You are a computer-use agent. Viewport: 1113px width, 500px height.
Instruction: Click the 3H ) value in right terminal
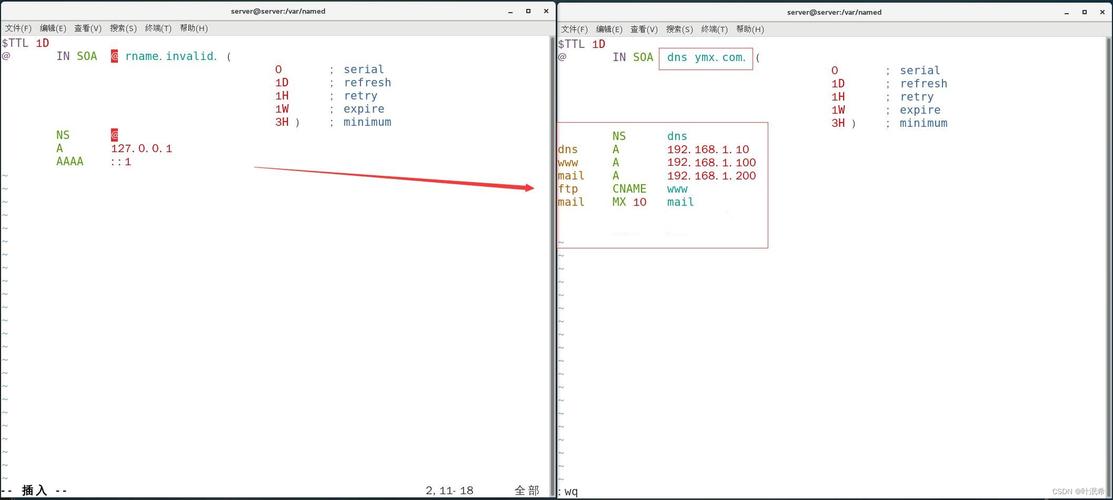click(844, 123)
